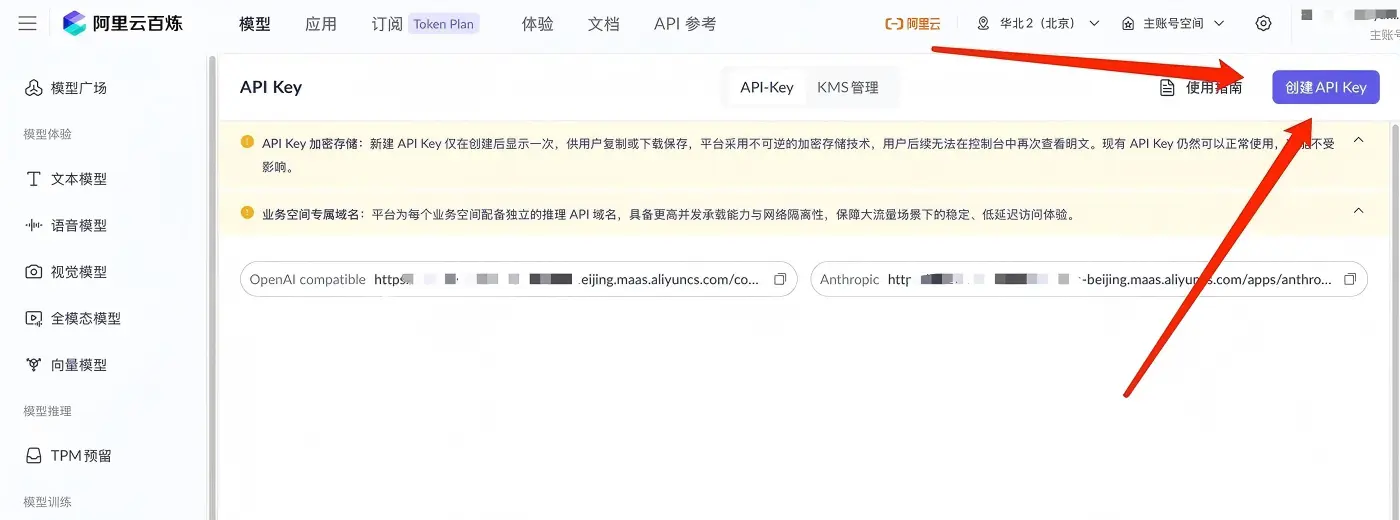
Task: Click the 创建 API Key button
Action: point(1326,87)
